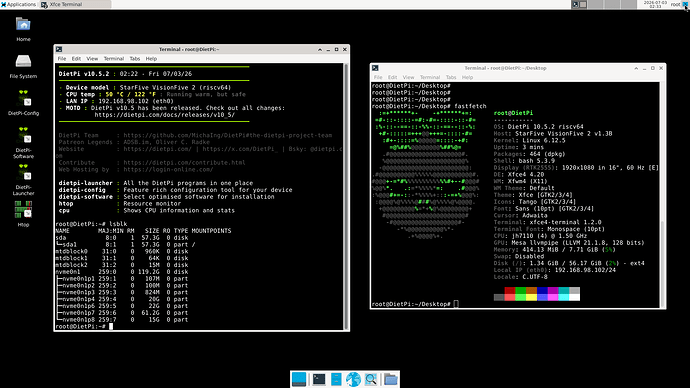Maximize the left terminal window
690x388 pixels.
click(337, 50)
